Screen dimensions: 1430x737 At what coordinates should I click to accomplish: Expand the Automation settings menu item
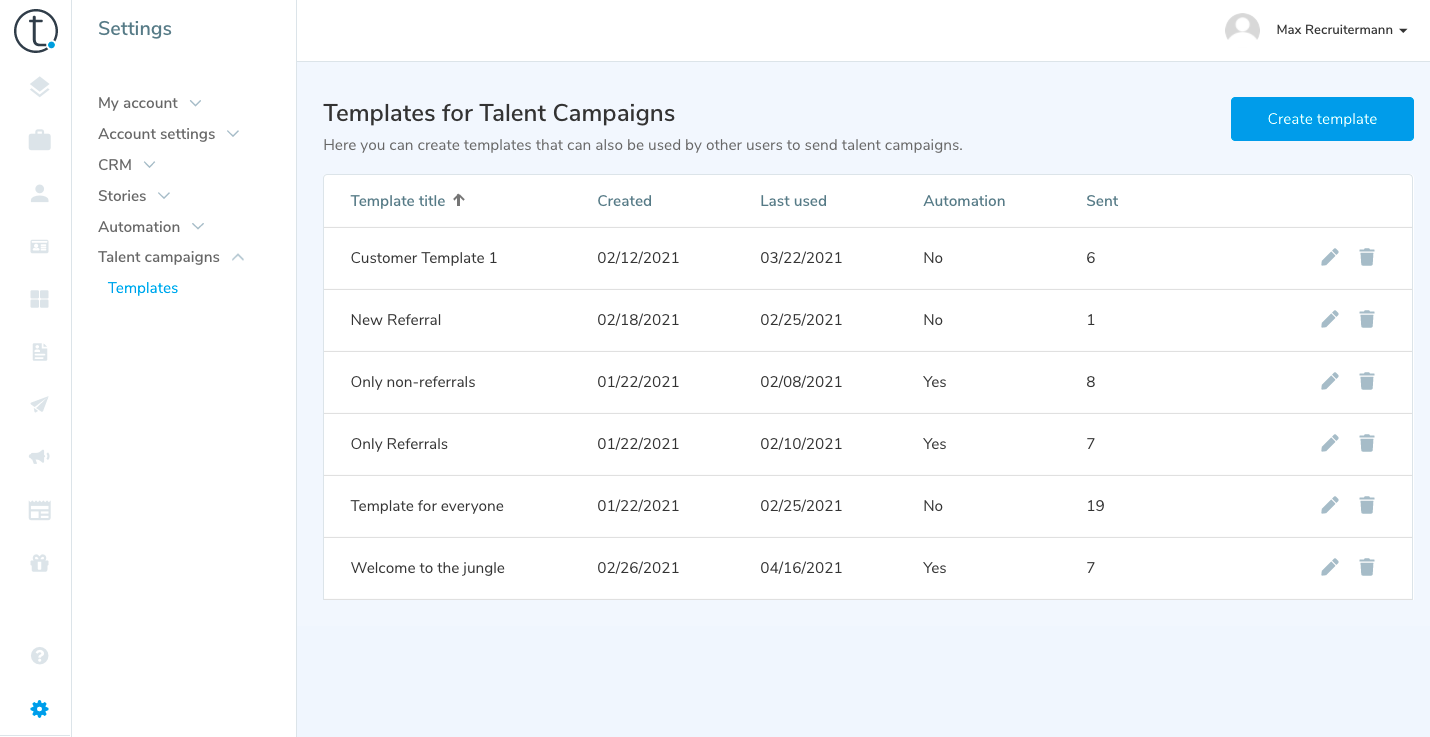pos(150,227)
